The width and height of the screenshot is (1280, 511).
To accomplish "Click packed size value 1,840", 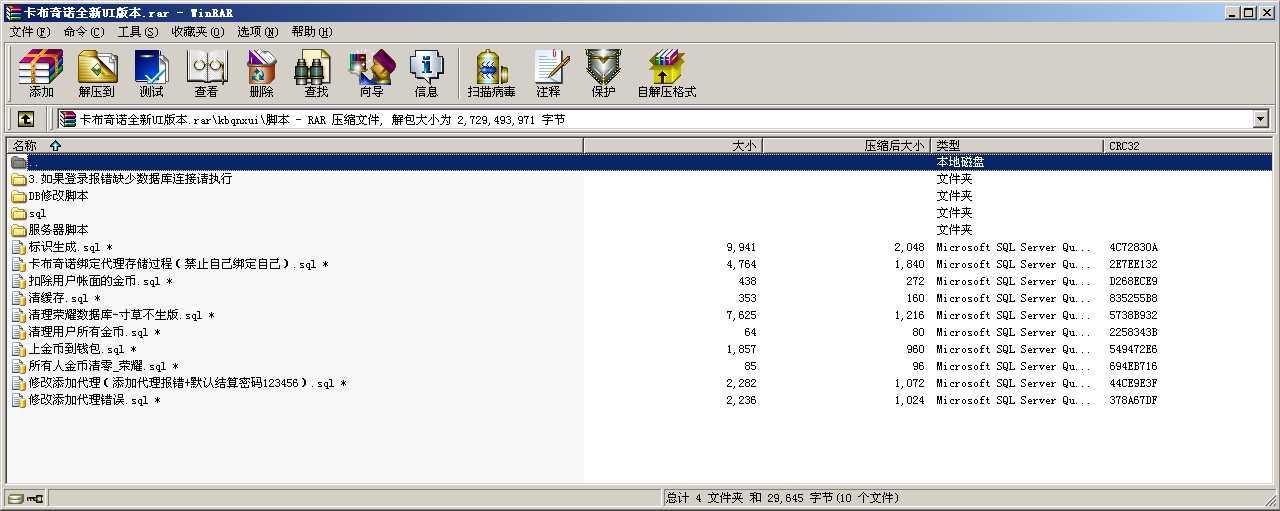I will (x=909, y=264).
